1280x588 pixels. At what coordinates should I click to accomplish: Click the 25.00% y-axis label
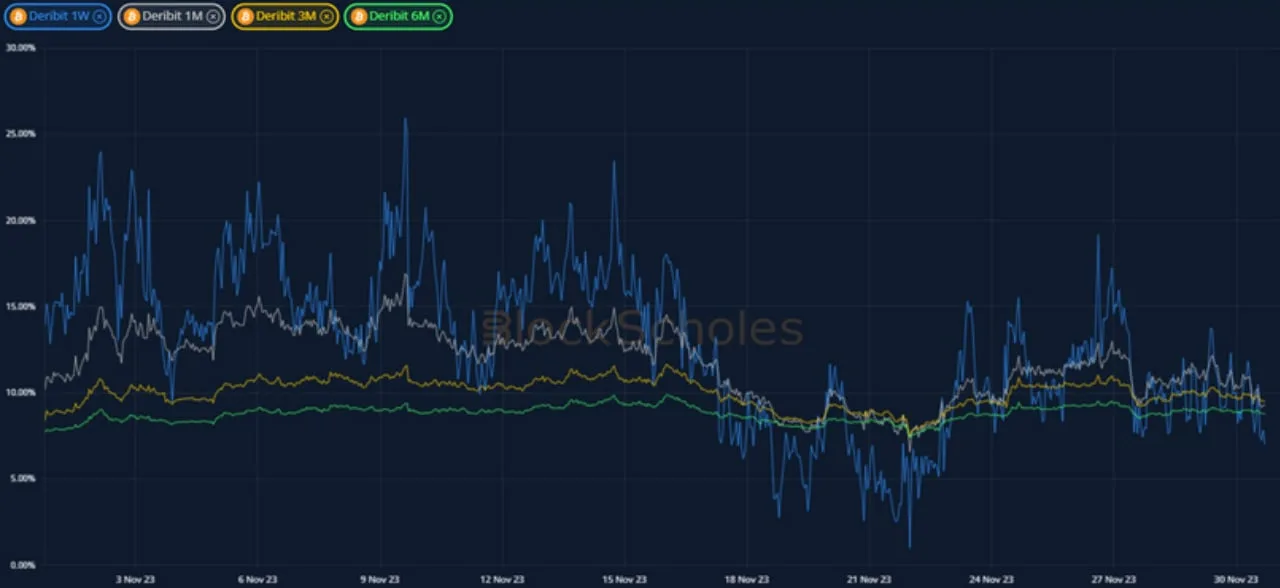click(x=22, y=133)
